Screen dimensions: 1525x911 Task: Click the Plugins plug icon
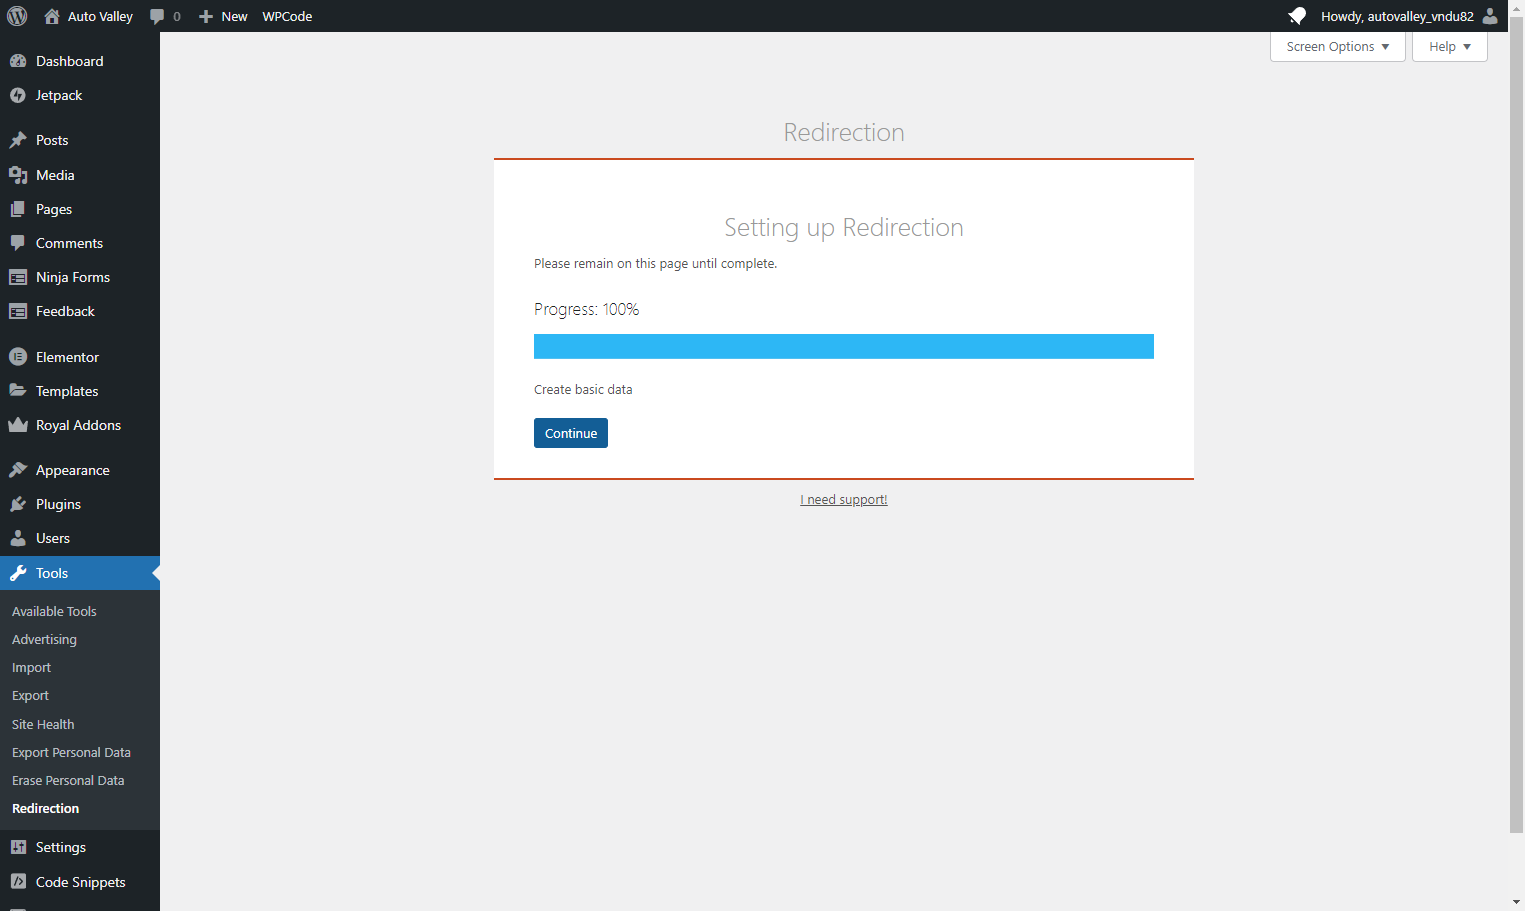[x=18, y=504]
